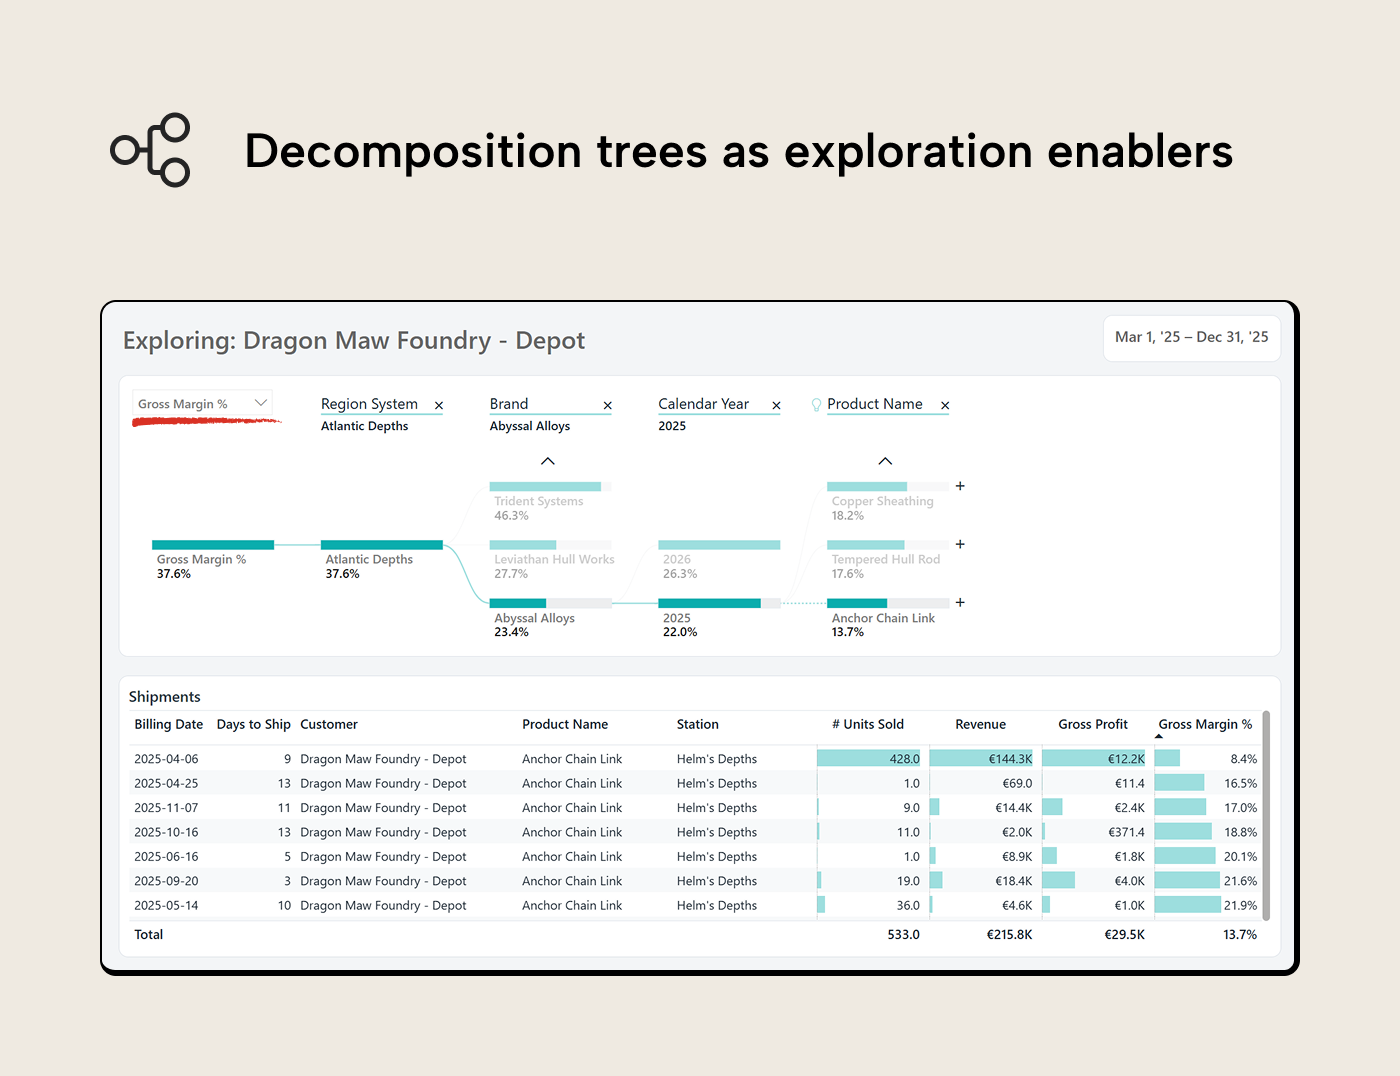This screenshot has height=1076, width=1400.
Task: Click the decomposition tree icon beside the title
Action: 150,150
